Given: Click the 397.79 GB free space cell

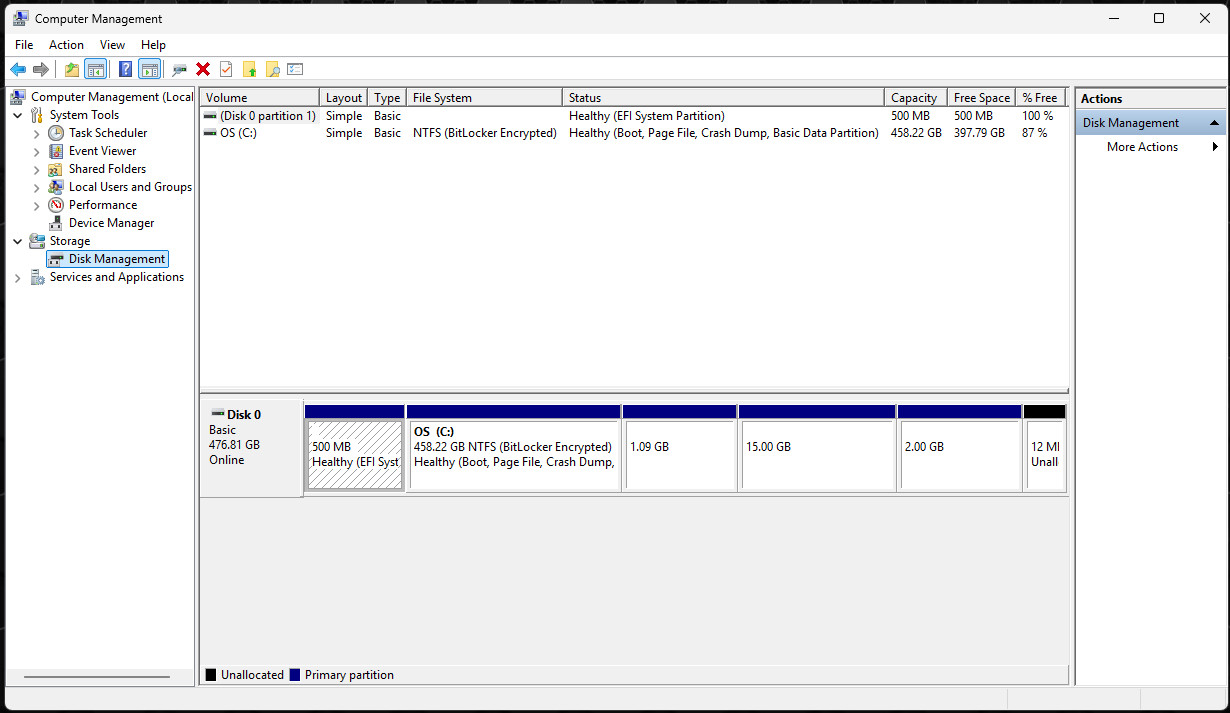Looking at the screenshot, I should 979,133.
